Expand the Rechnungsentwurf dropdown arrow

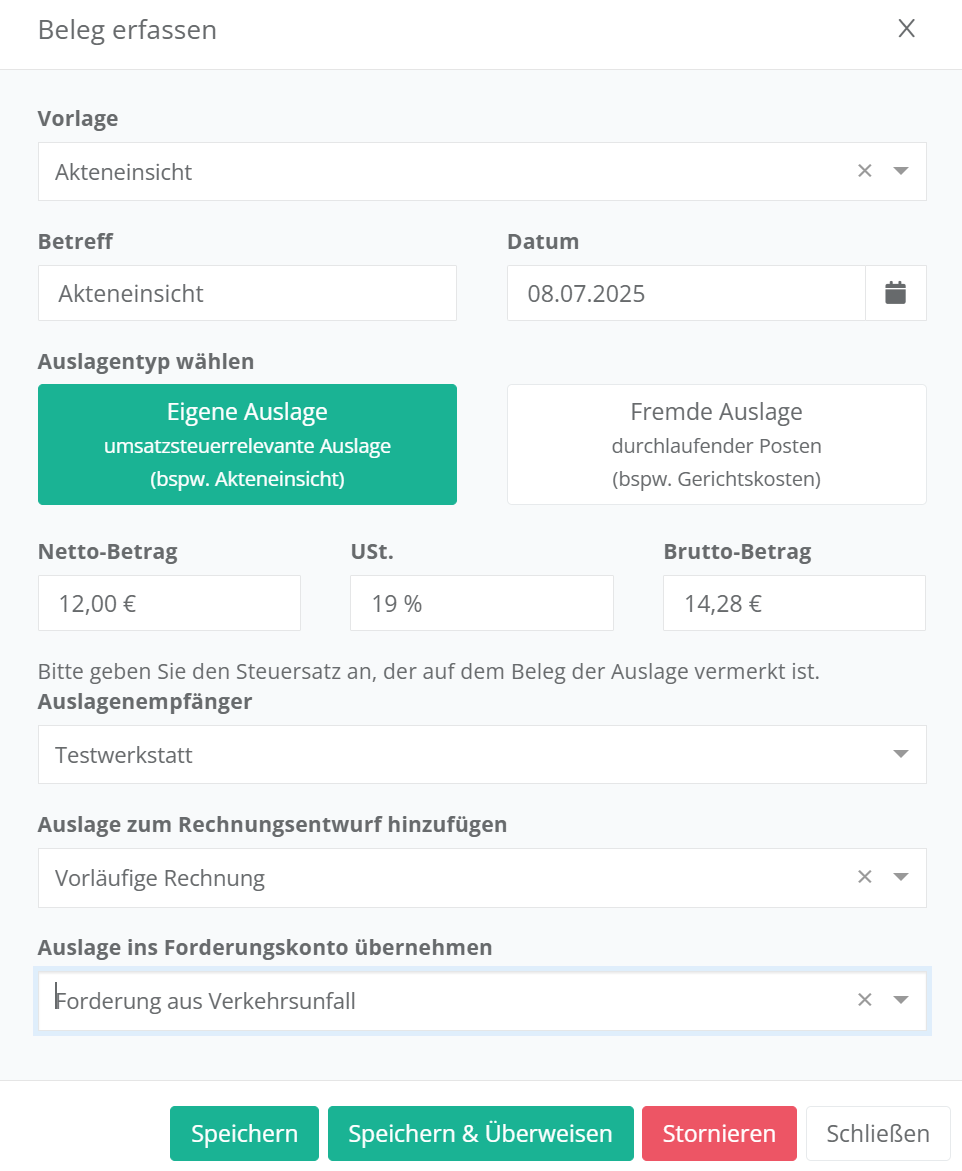tap(901, 877)
